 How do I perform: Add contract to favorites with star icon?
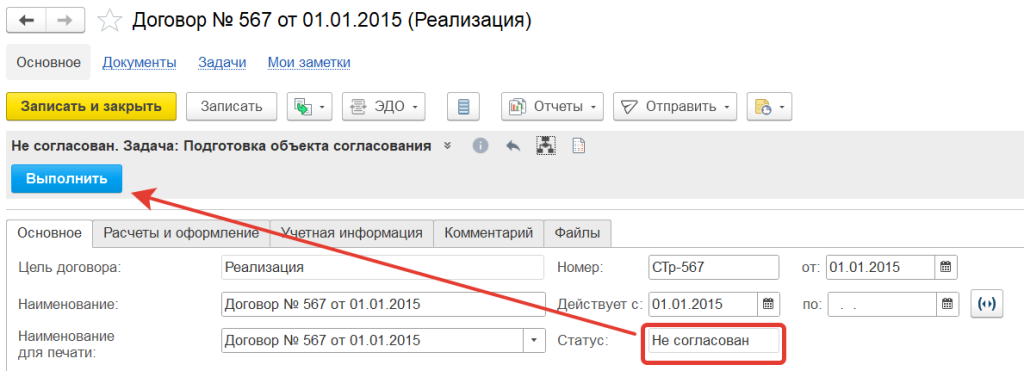[109, 21]
